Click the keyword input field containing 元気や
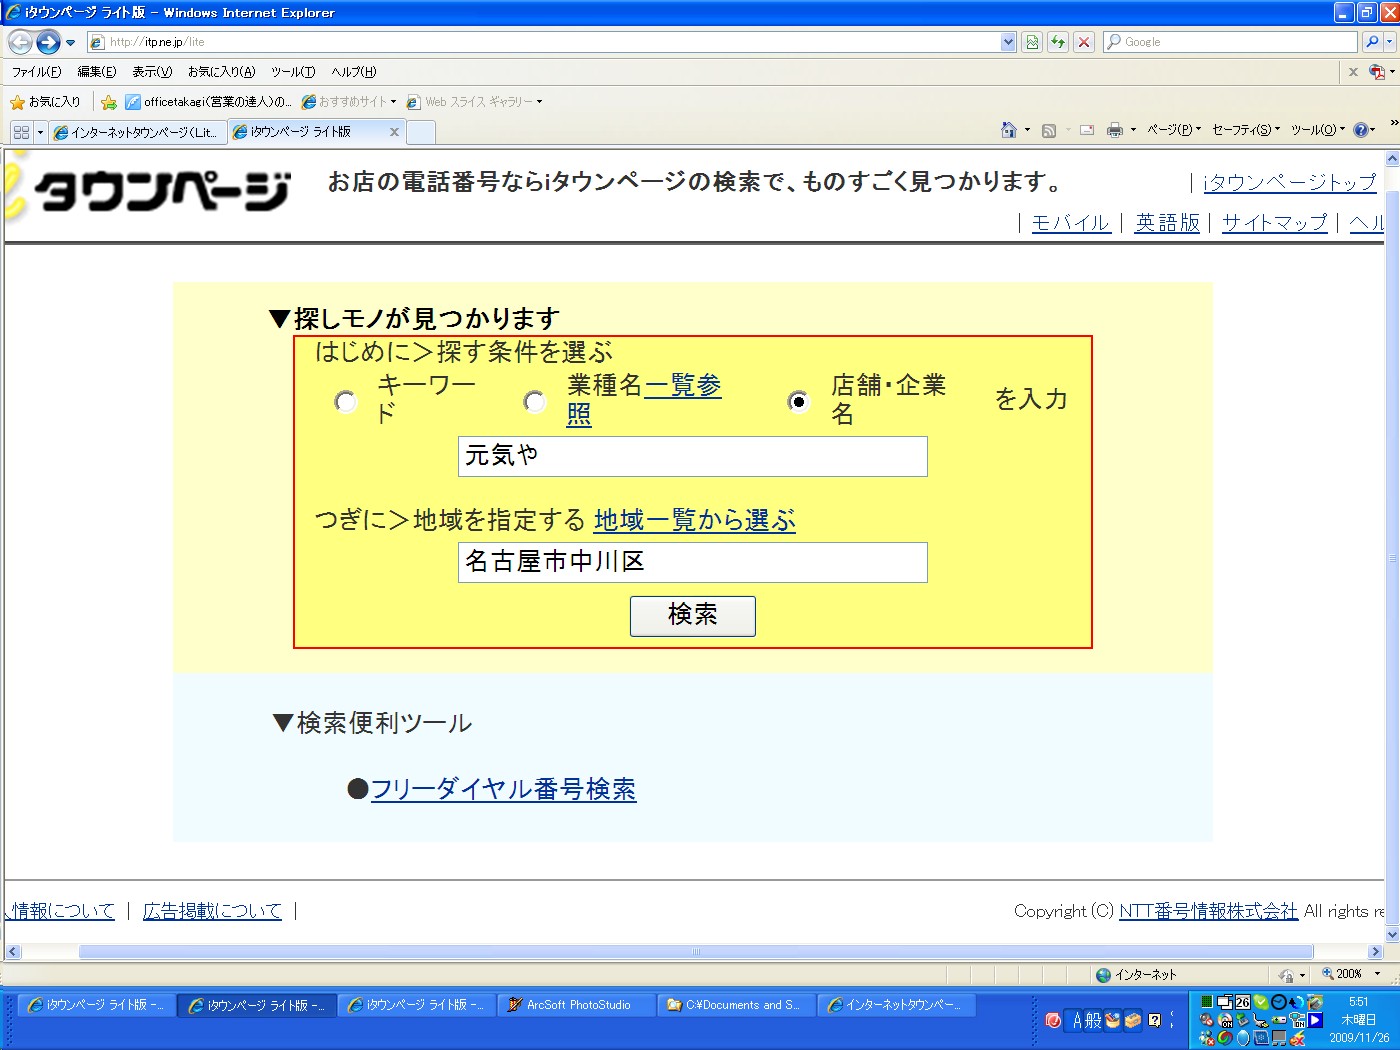The height and width of the screenshot is (1050, 1400). coord(693,456)
